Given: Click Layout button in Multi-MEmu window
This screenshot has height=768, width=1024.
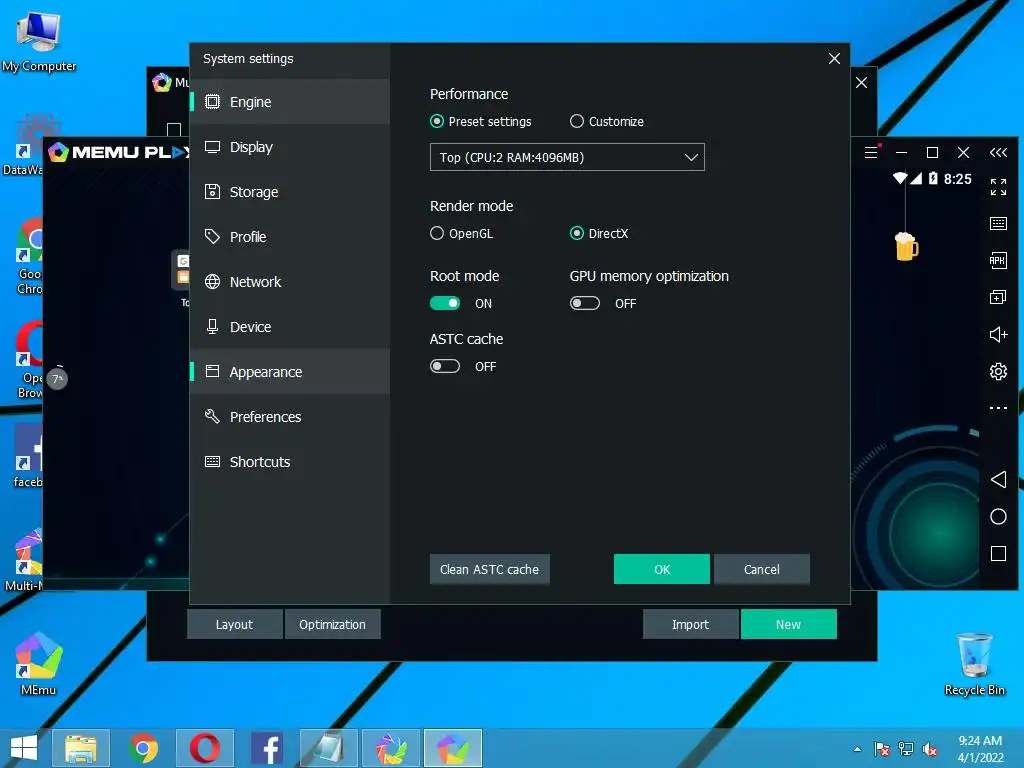Looking at the screenshot, I should 234,624.
